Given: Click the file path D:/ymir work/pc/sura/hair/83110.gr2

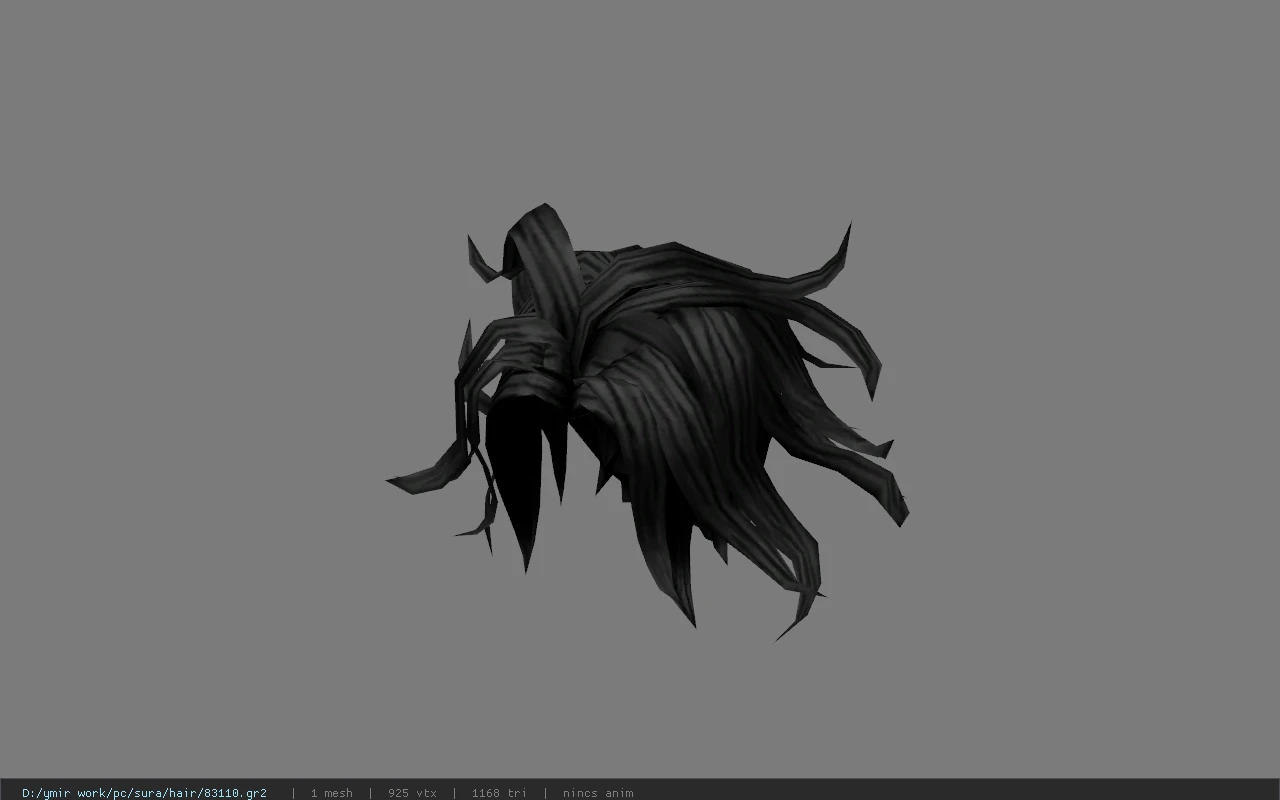Looking at the screenshot, I should point(144,793).
